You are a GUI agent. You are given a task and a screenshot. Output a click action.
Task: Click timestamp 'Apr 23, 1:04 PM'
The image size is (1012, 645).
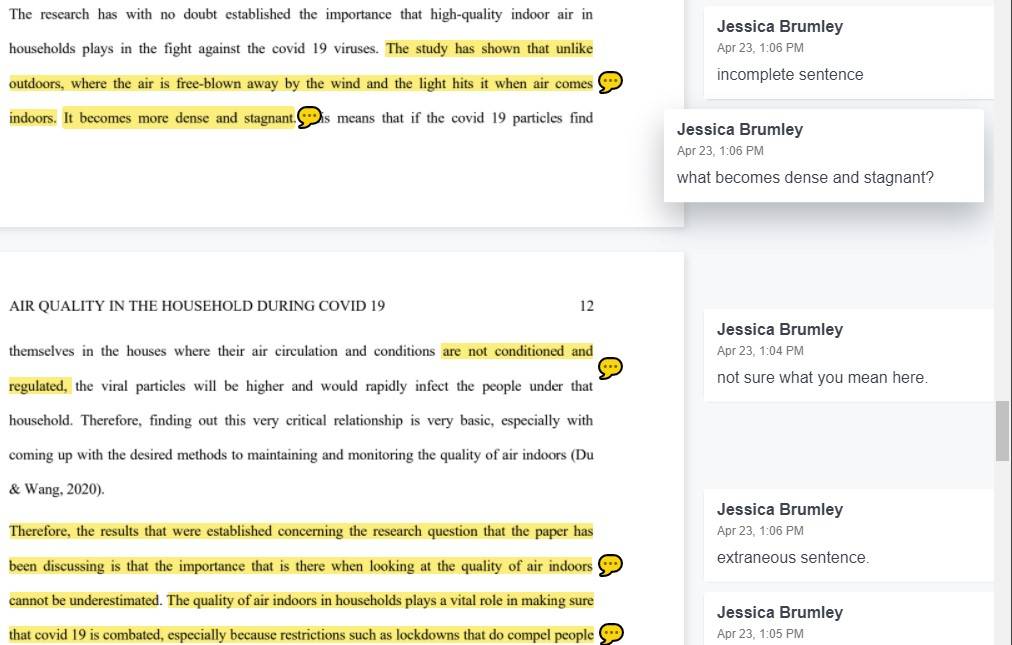[760, 351]
